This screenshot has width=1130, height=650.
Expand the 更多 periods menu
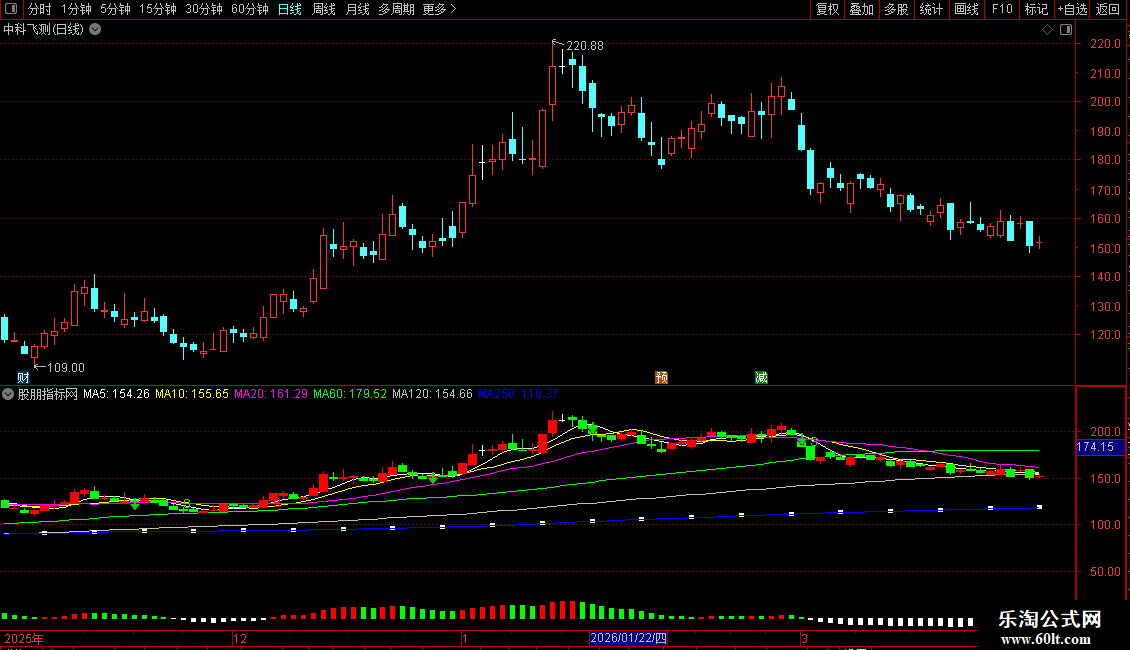[x=439, y=9]
